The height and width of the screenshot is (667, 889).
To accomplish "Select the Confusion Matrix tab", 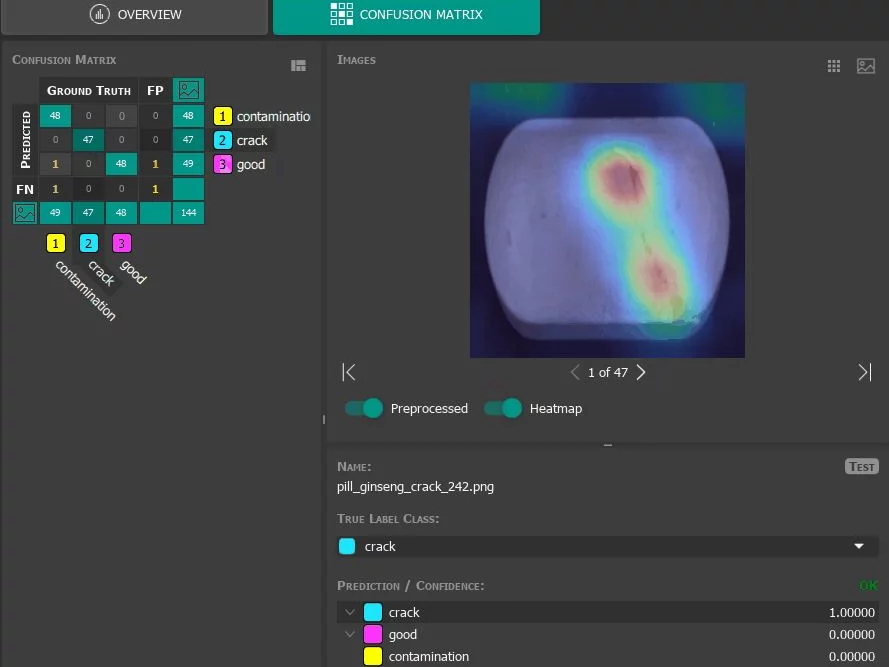I will click(406, 15).
